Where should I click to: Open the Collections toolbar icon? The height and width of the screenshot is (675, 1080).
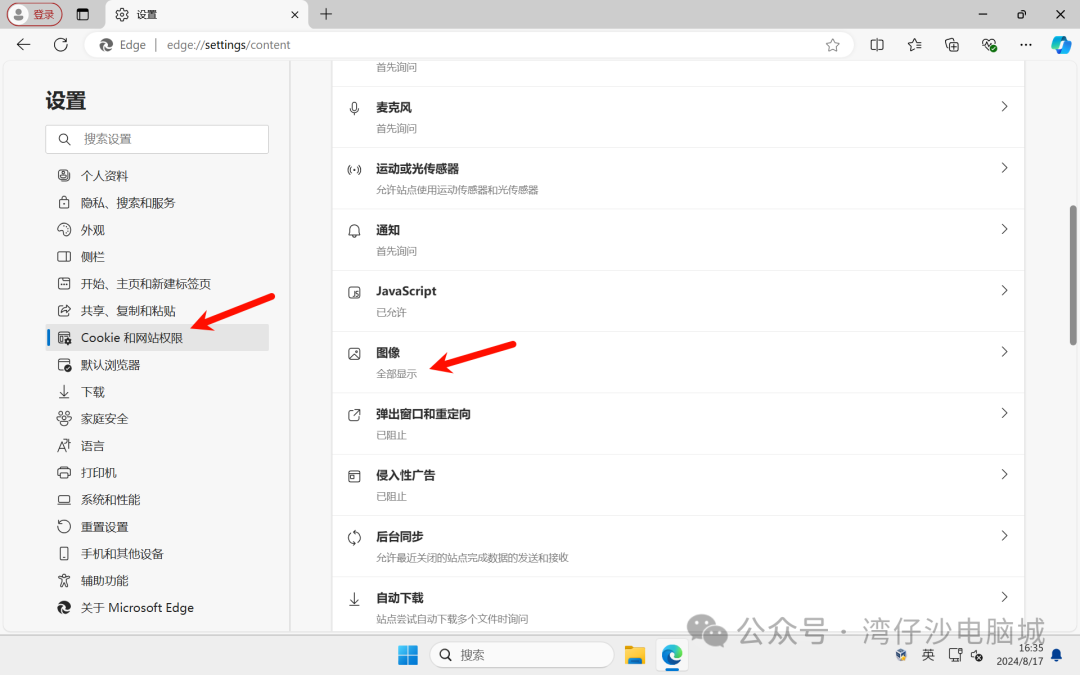coord(952,45)
